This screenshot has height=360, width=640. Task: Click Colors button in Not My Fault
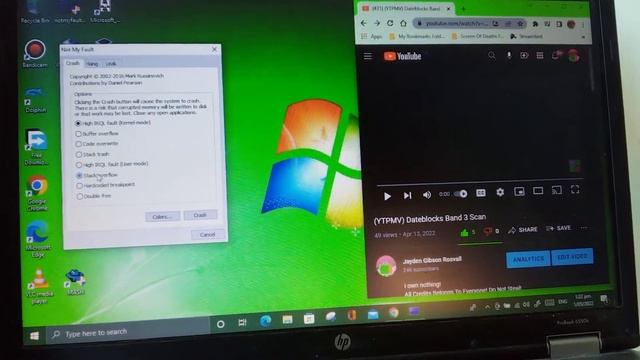162,216
